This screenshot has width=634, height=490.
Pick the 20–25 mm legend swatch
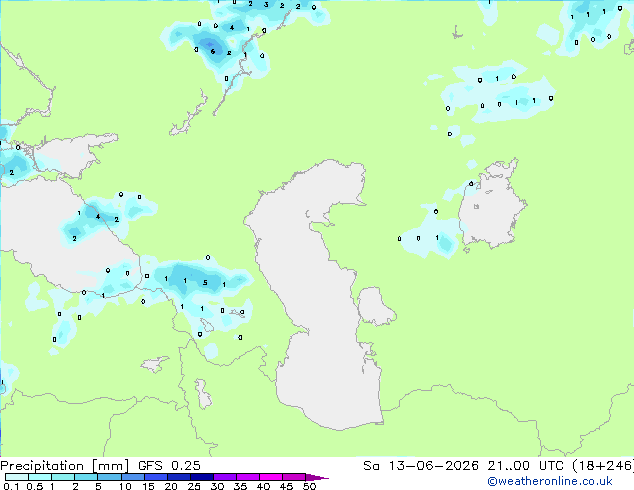[x=178, y=477]
